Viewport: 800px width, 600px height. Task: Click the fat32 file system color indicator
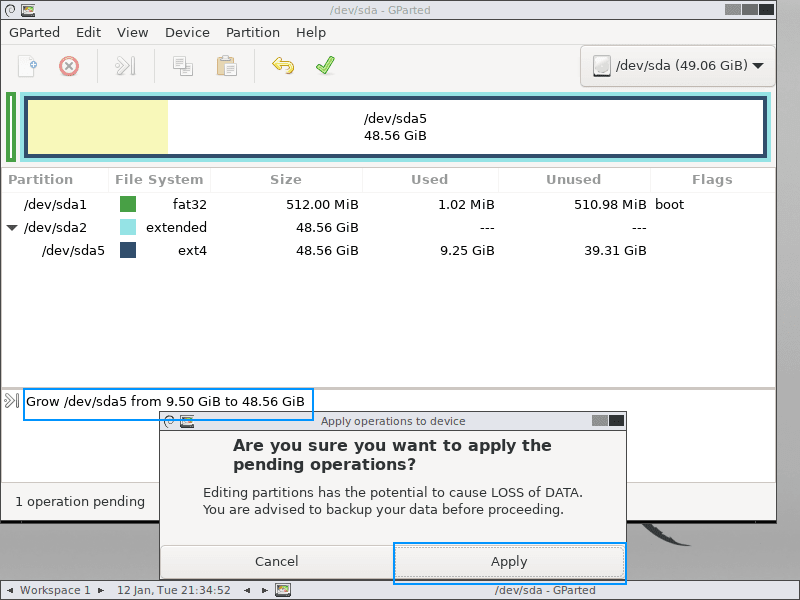click(127, 204)
